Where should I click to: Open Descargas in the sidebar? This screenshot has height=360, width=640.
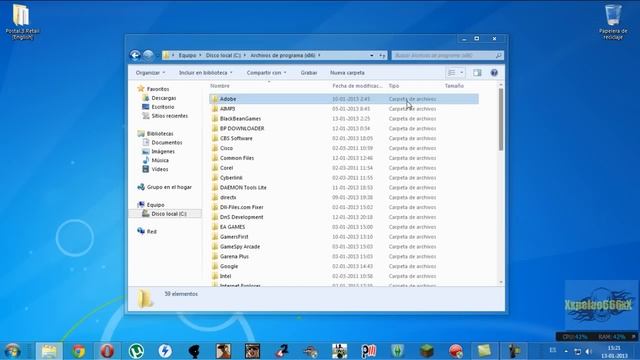coord(164,98)
